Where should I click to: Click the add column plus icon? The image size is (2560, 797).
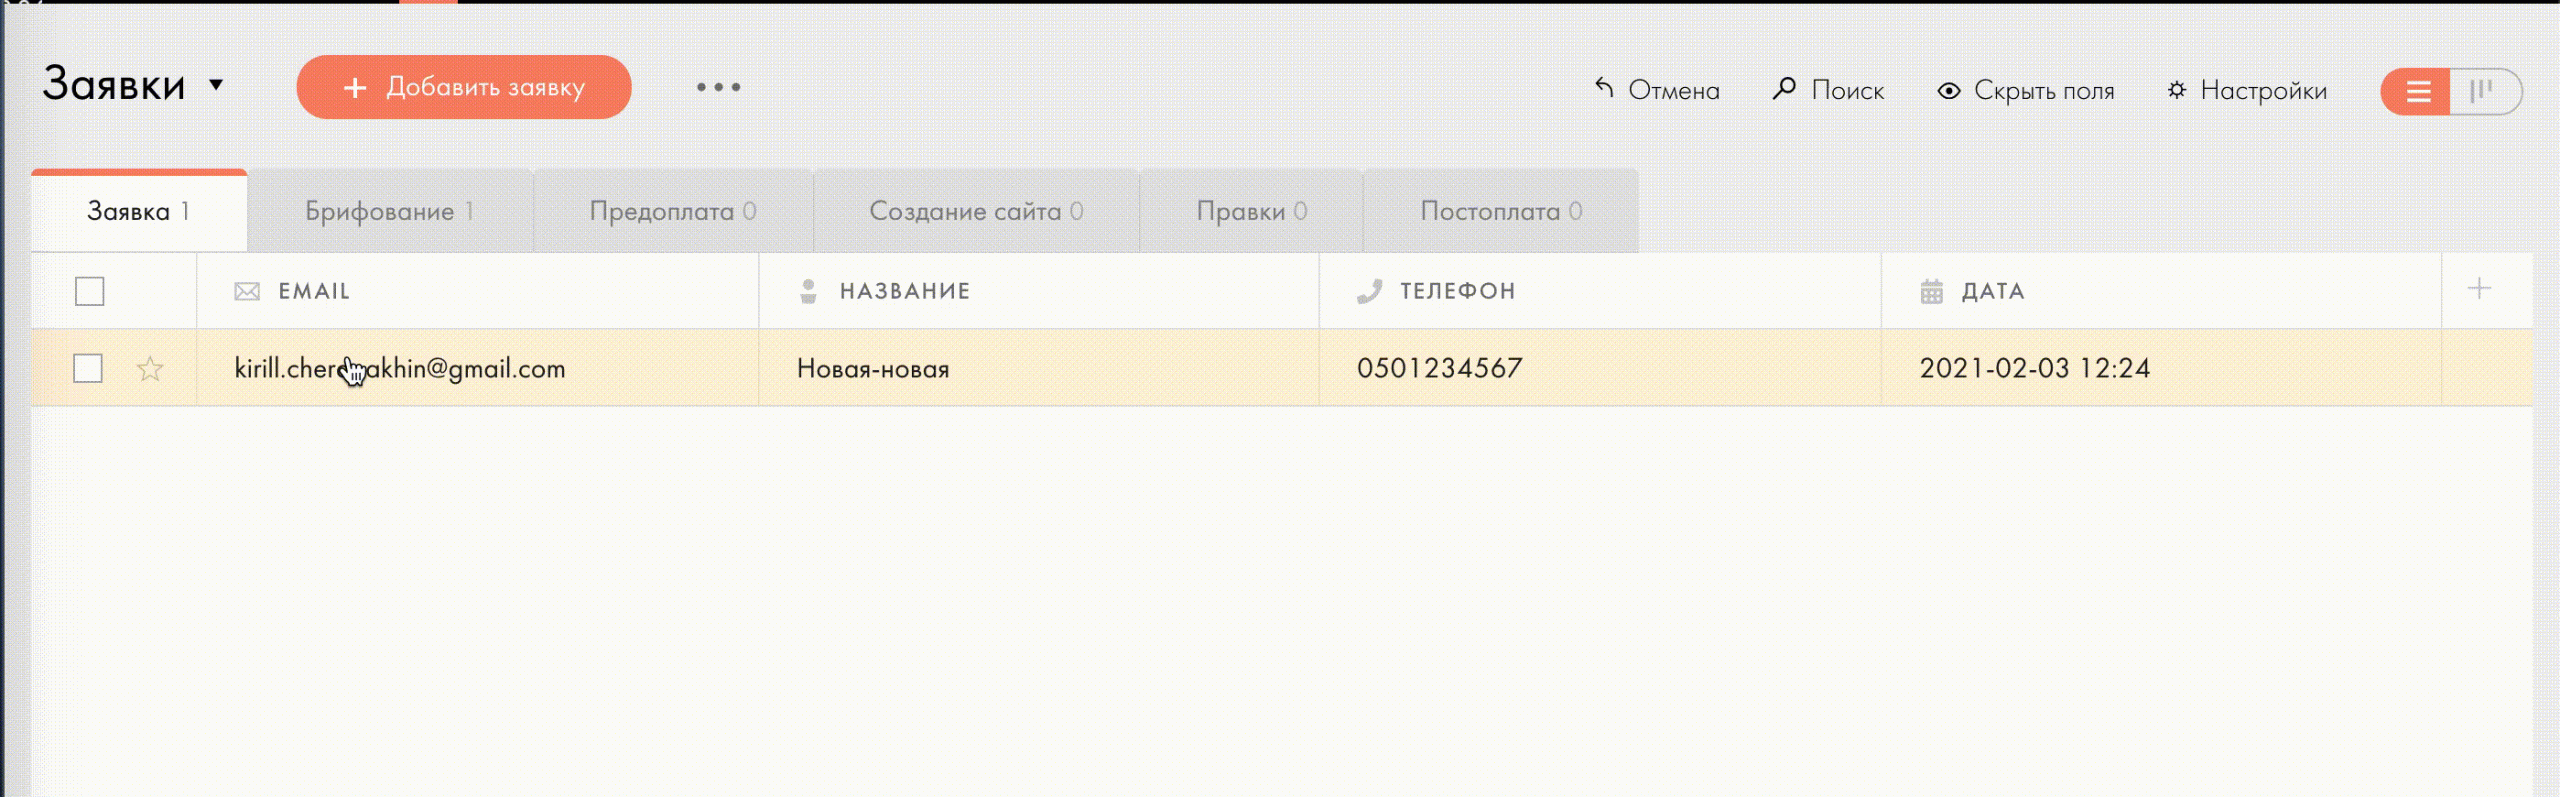tap(2479, 290)
